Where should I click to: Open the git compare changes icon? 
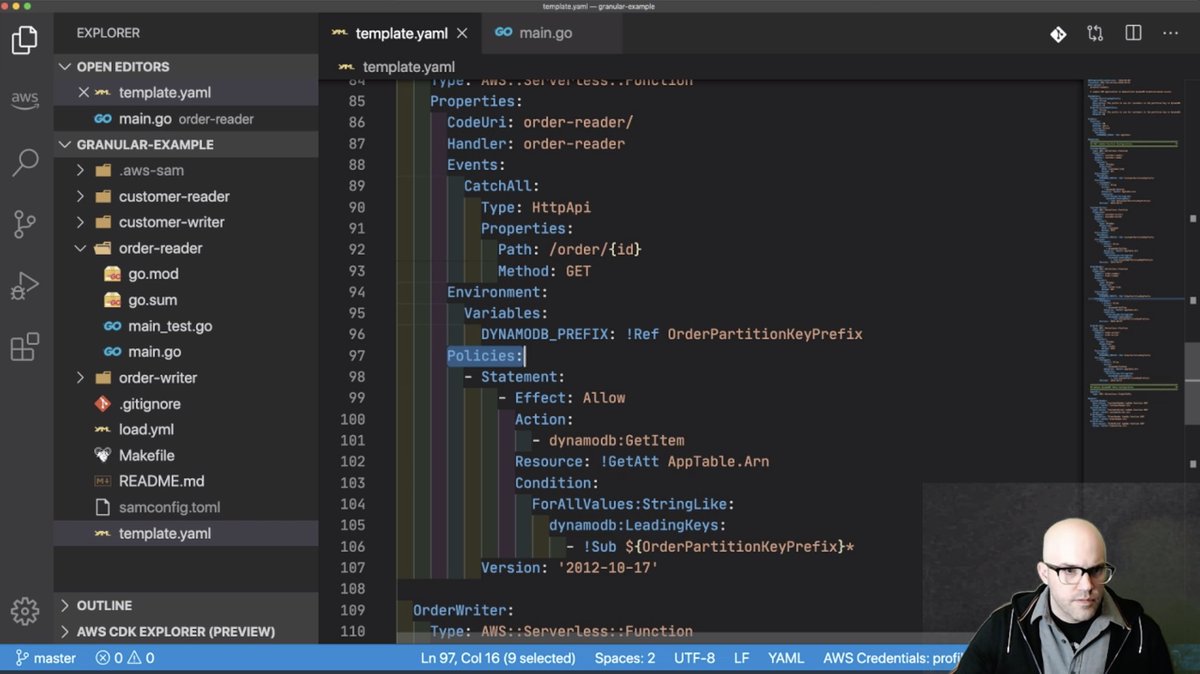click(x=1095, y=33)
